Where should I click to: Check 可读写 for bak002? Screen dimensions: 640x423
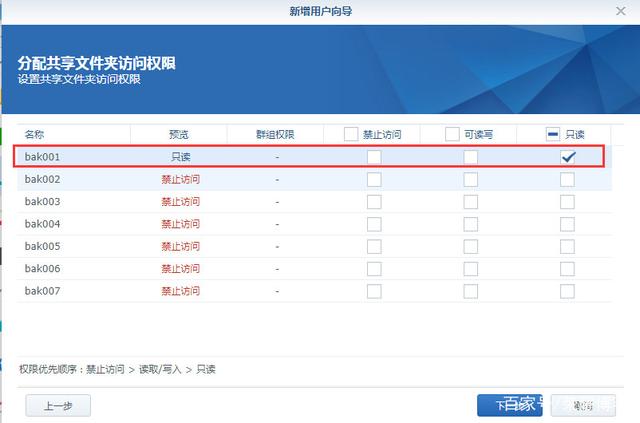[470, 179]
